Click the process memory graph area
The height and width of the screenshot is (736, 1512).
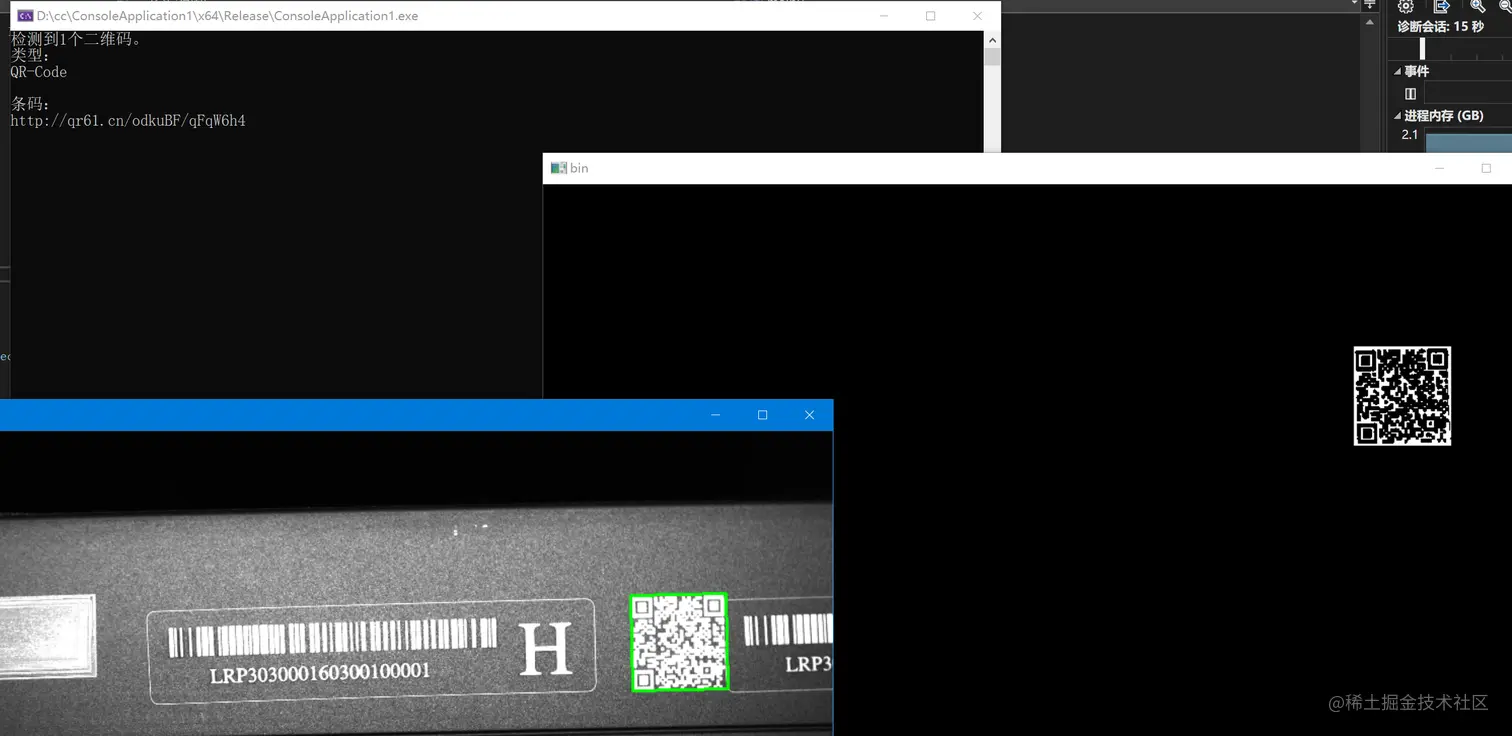click(x=1468, y=143)
